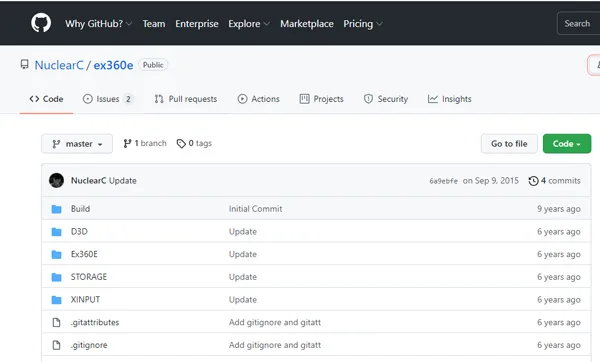Switch to the Insights tab
600x362 pixels.
pyautogui.click(x=450, y=99)
